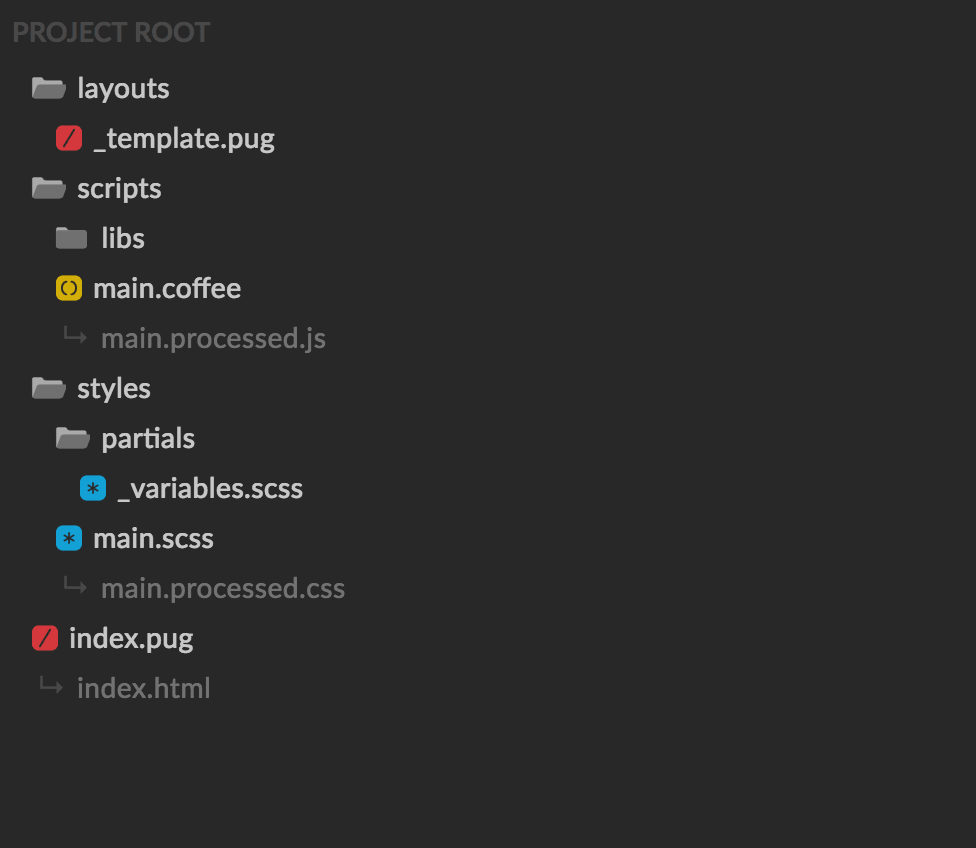Switch focus to the styles section
The height and width of the screenshot is (848, 976).
tap(113, 388)
